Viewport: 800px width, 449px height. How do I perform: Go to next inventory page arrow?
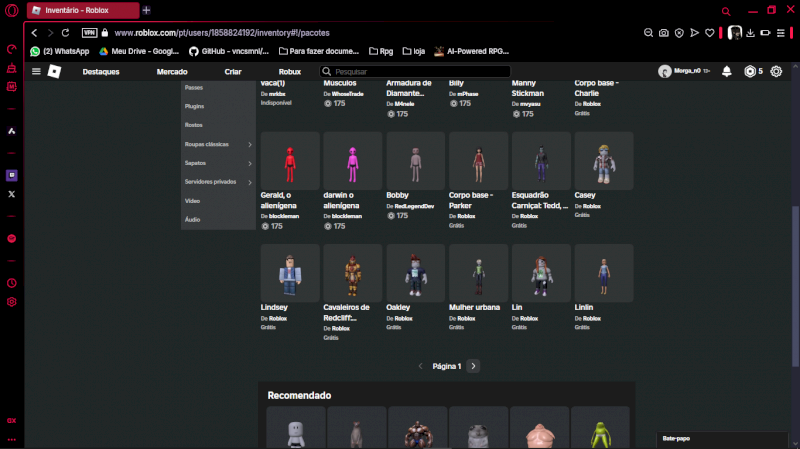click(x=474, y=366)
